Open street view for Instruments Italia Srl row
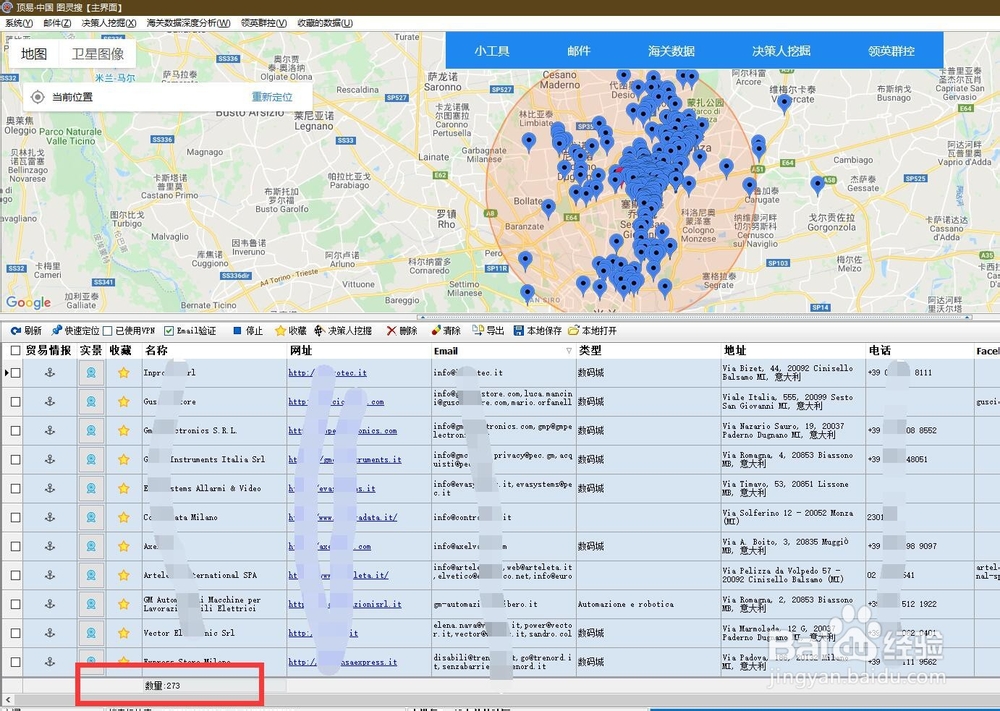 coord(91,459)
